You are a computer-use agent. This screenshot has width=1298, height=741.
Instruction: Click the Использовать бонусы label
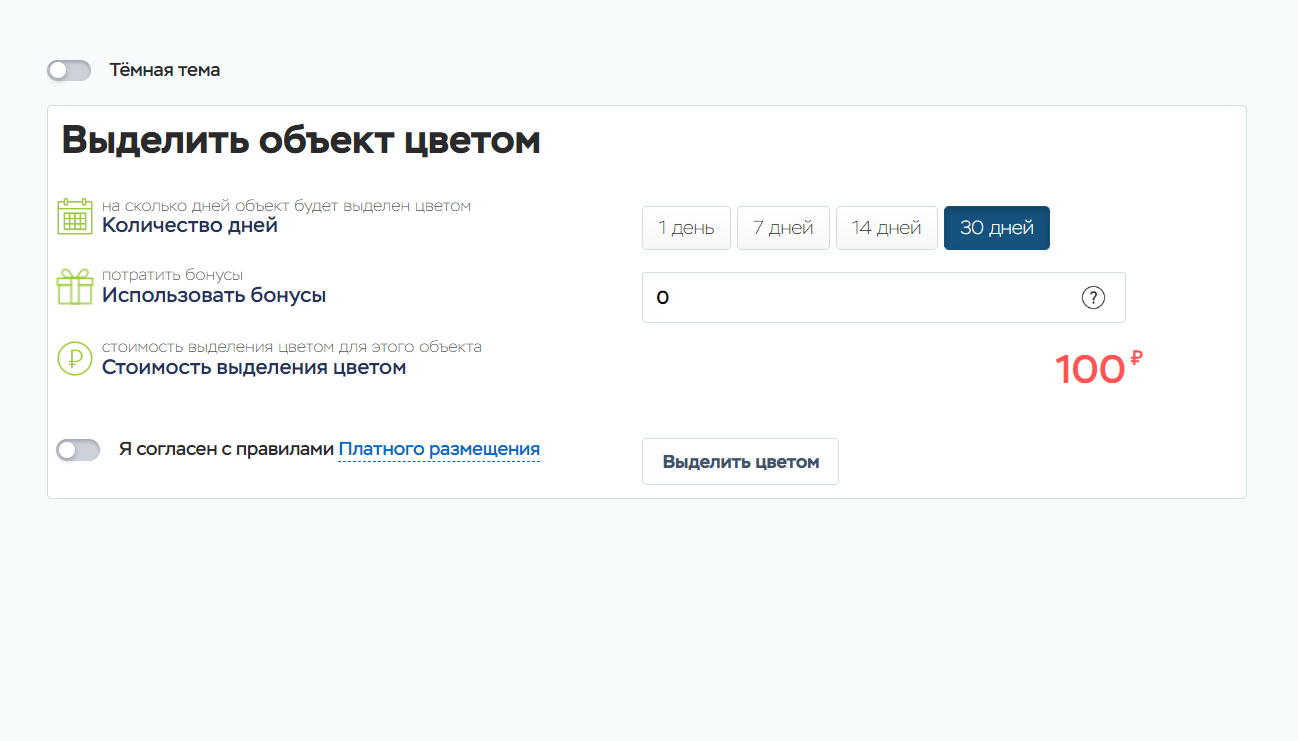(x=214, y=296)
